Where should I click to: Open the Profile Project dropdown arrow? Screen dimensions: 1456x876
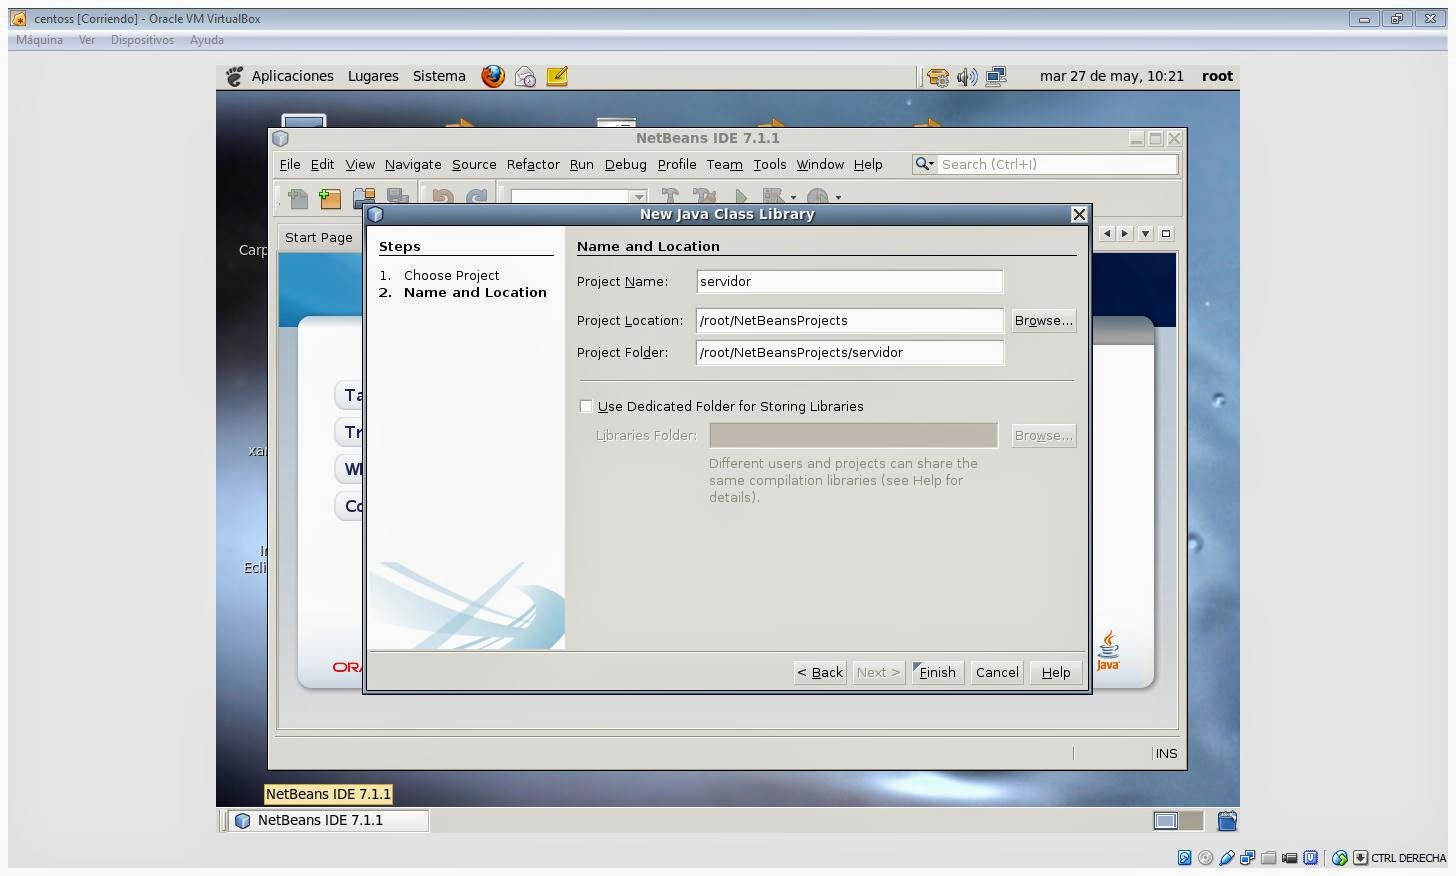tap(838, 198)
